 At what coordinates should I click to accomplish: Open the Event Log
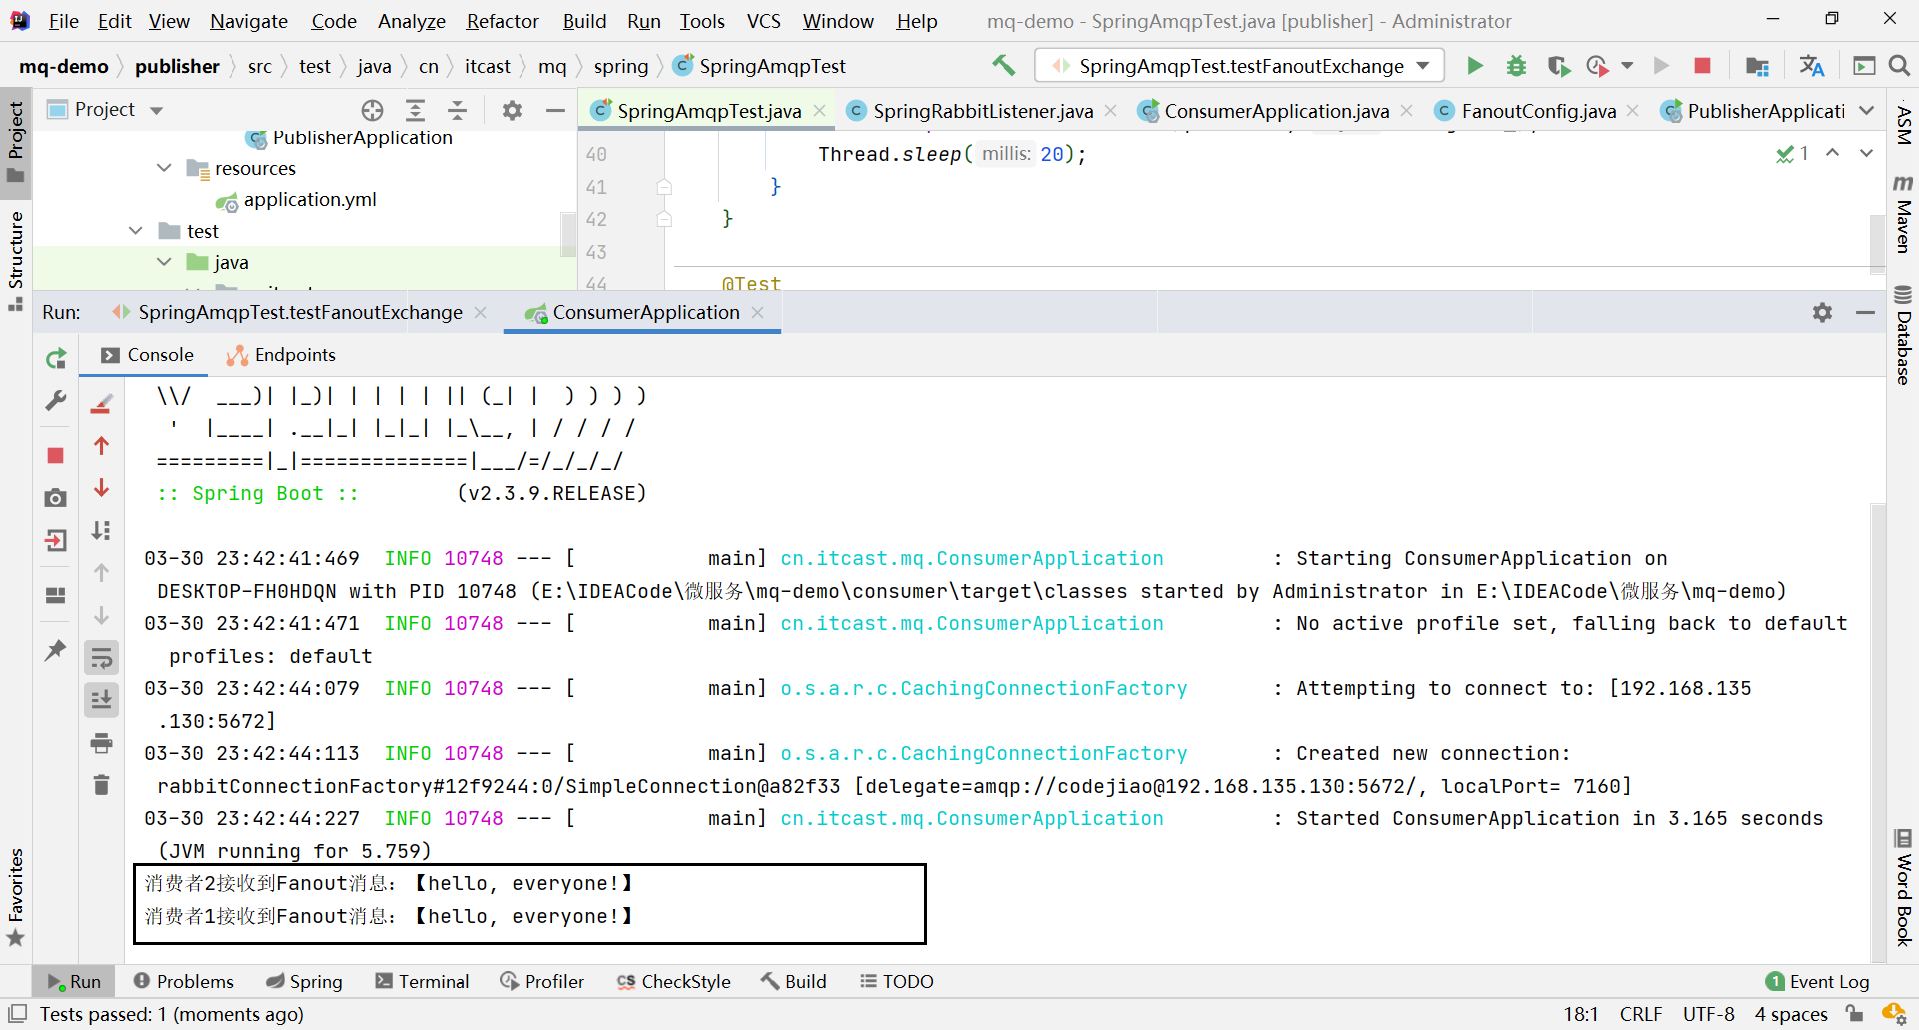pyautogui.click(x=1817, y=982)
